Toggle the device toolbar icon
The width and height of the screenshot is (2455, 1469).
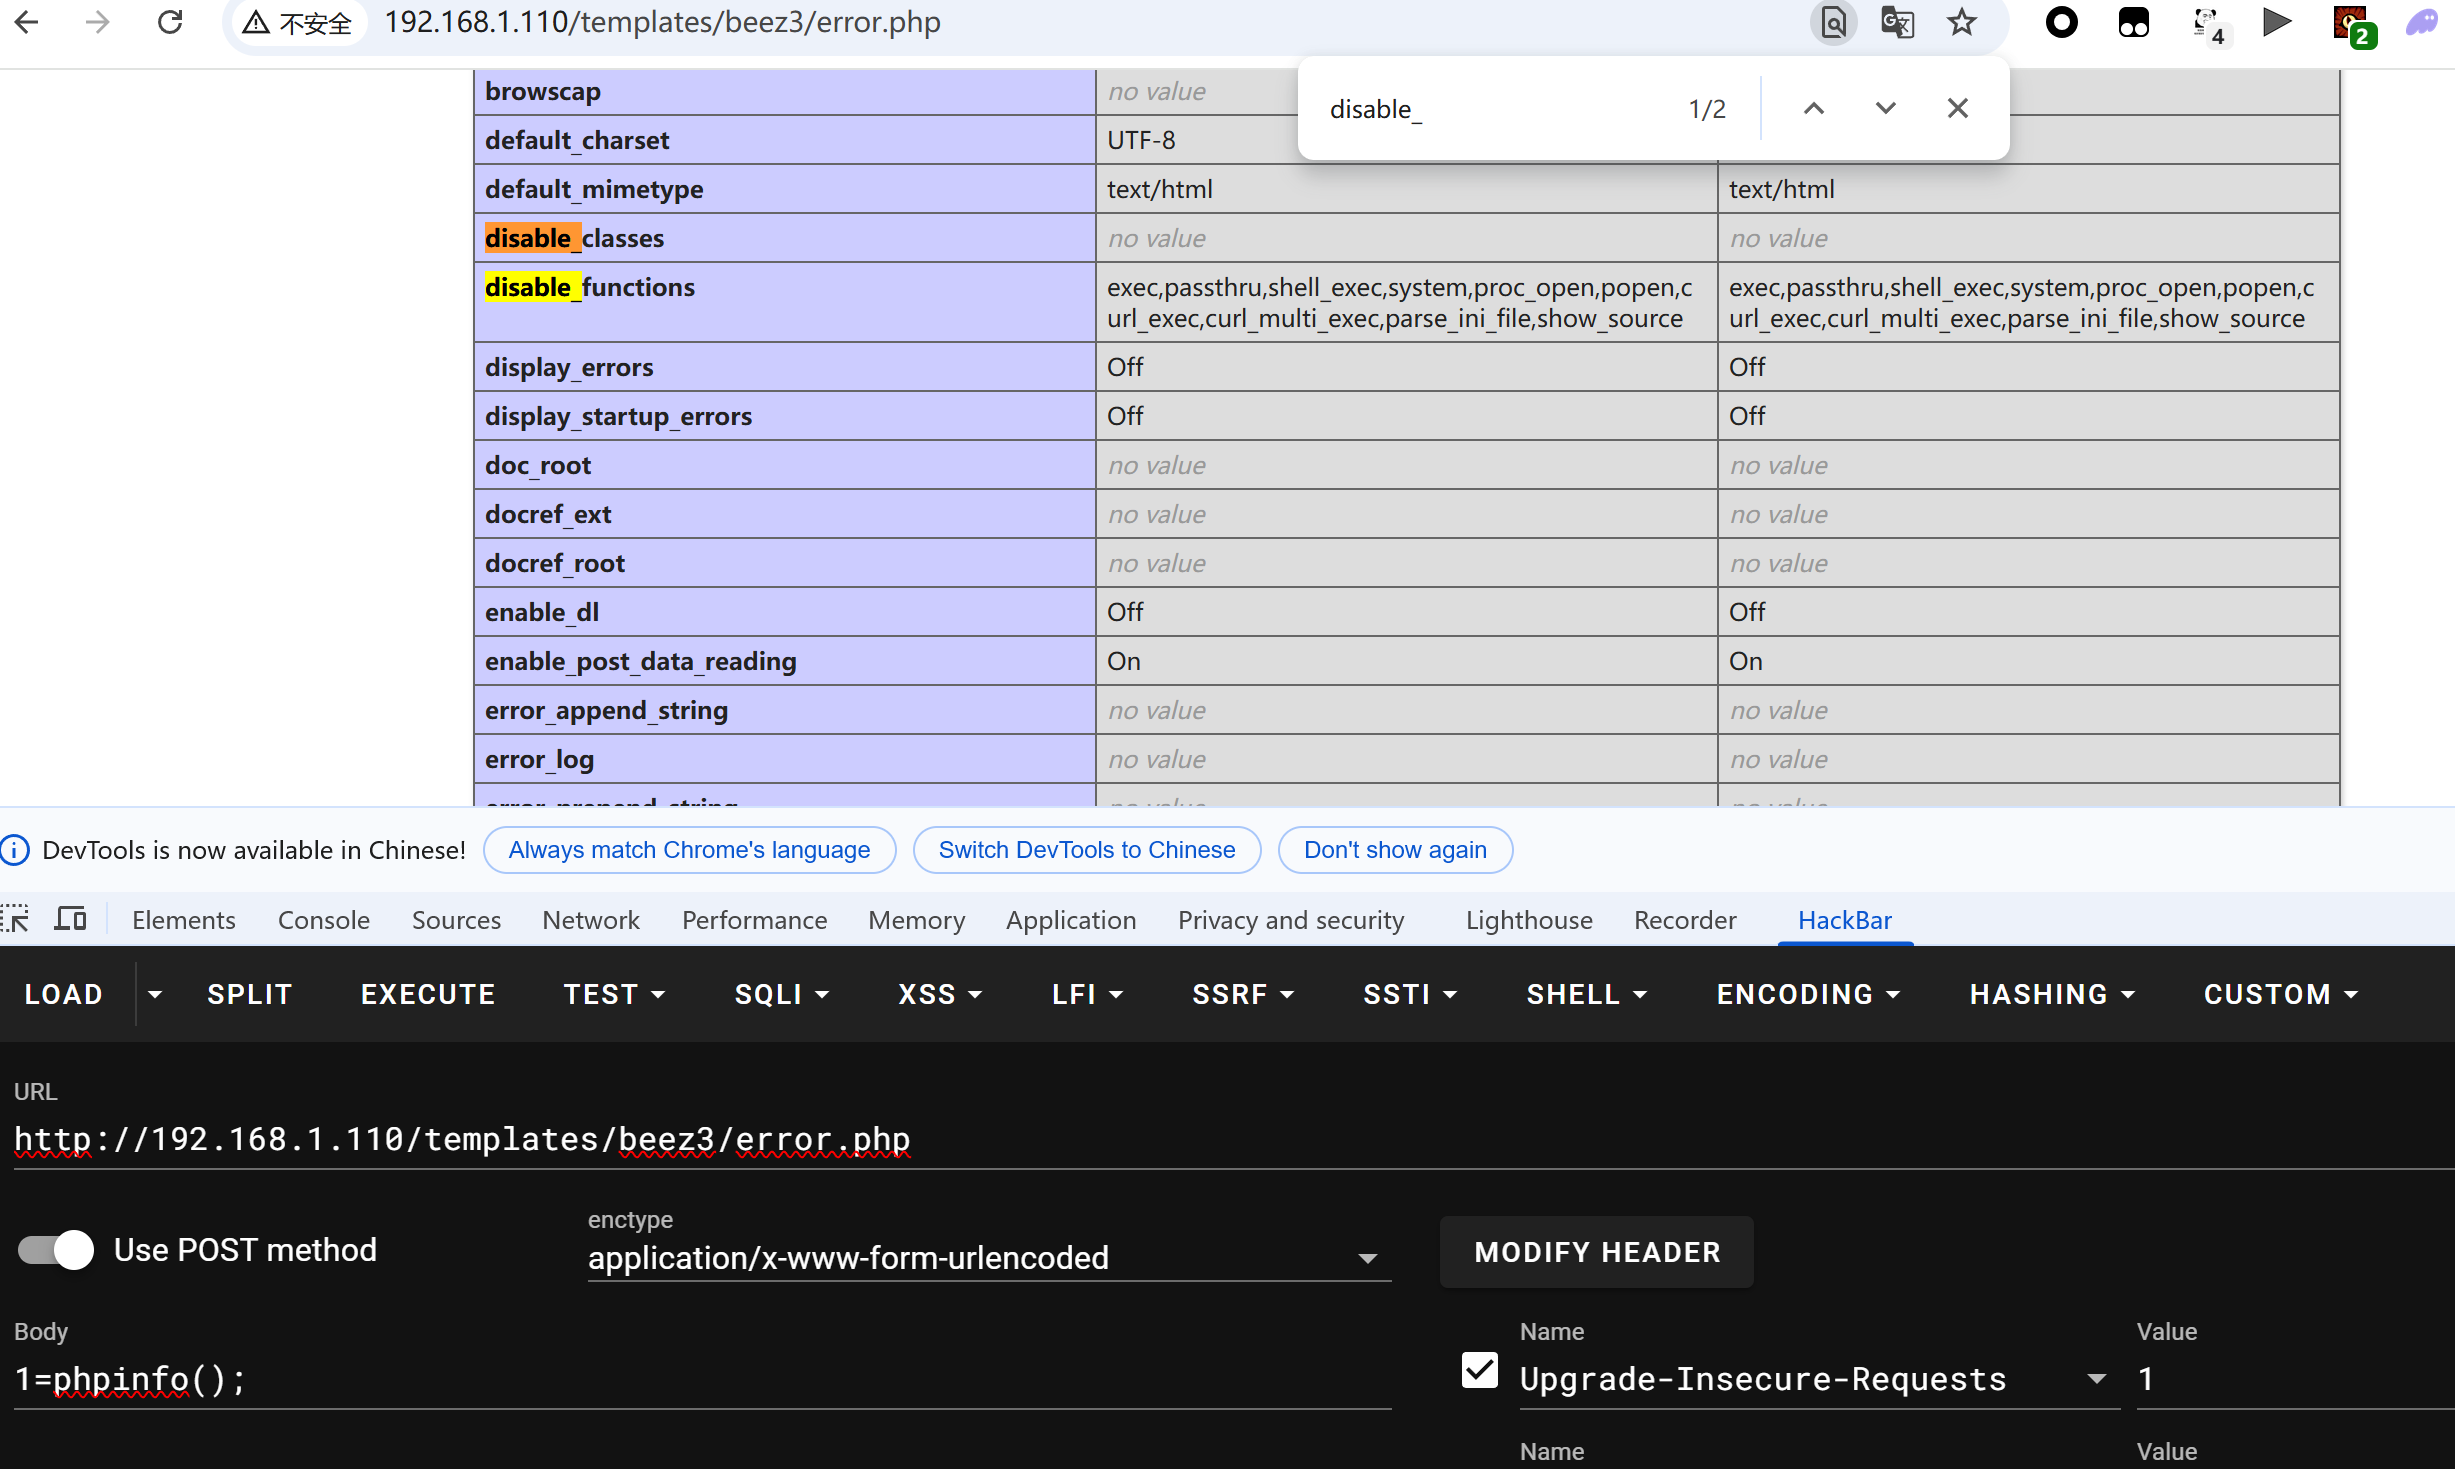pos(70,919)
